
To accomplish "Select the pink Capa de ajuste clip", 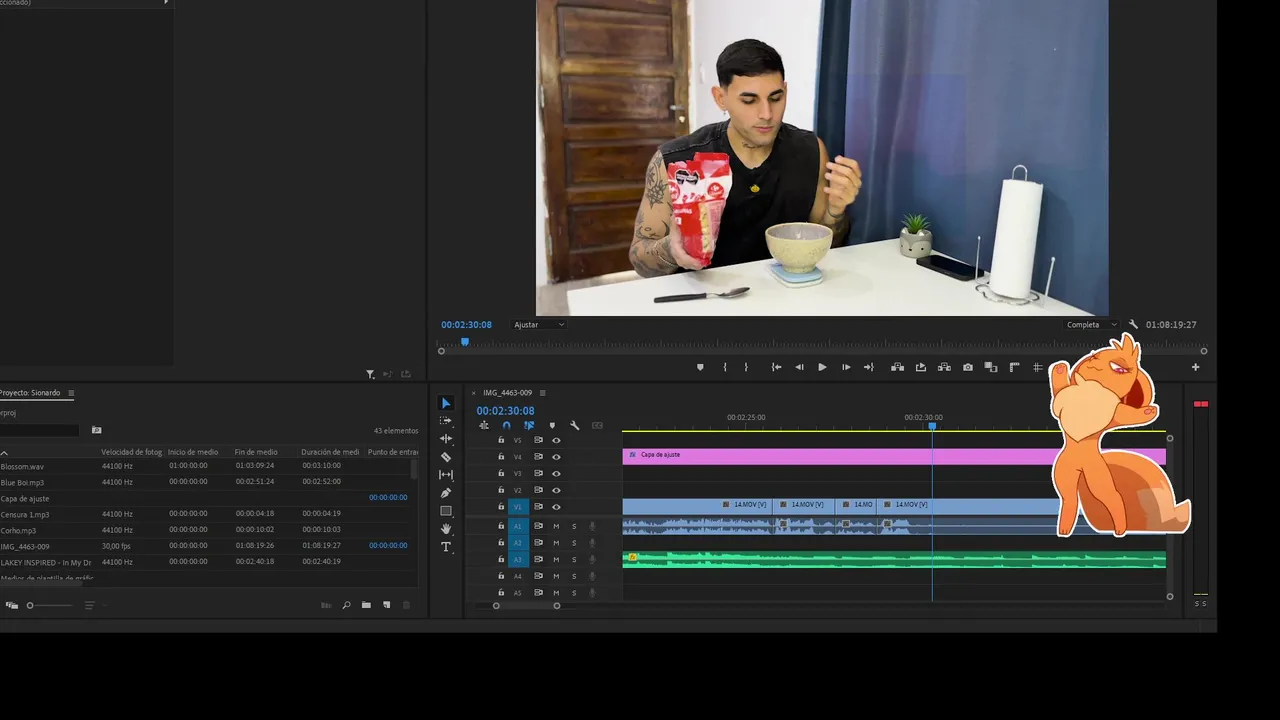I will [x=894, y=456].
